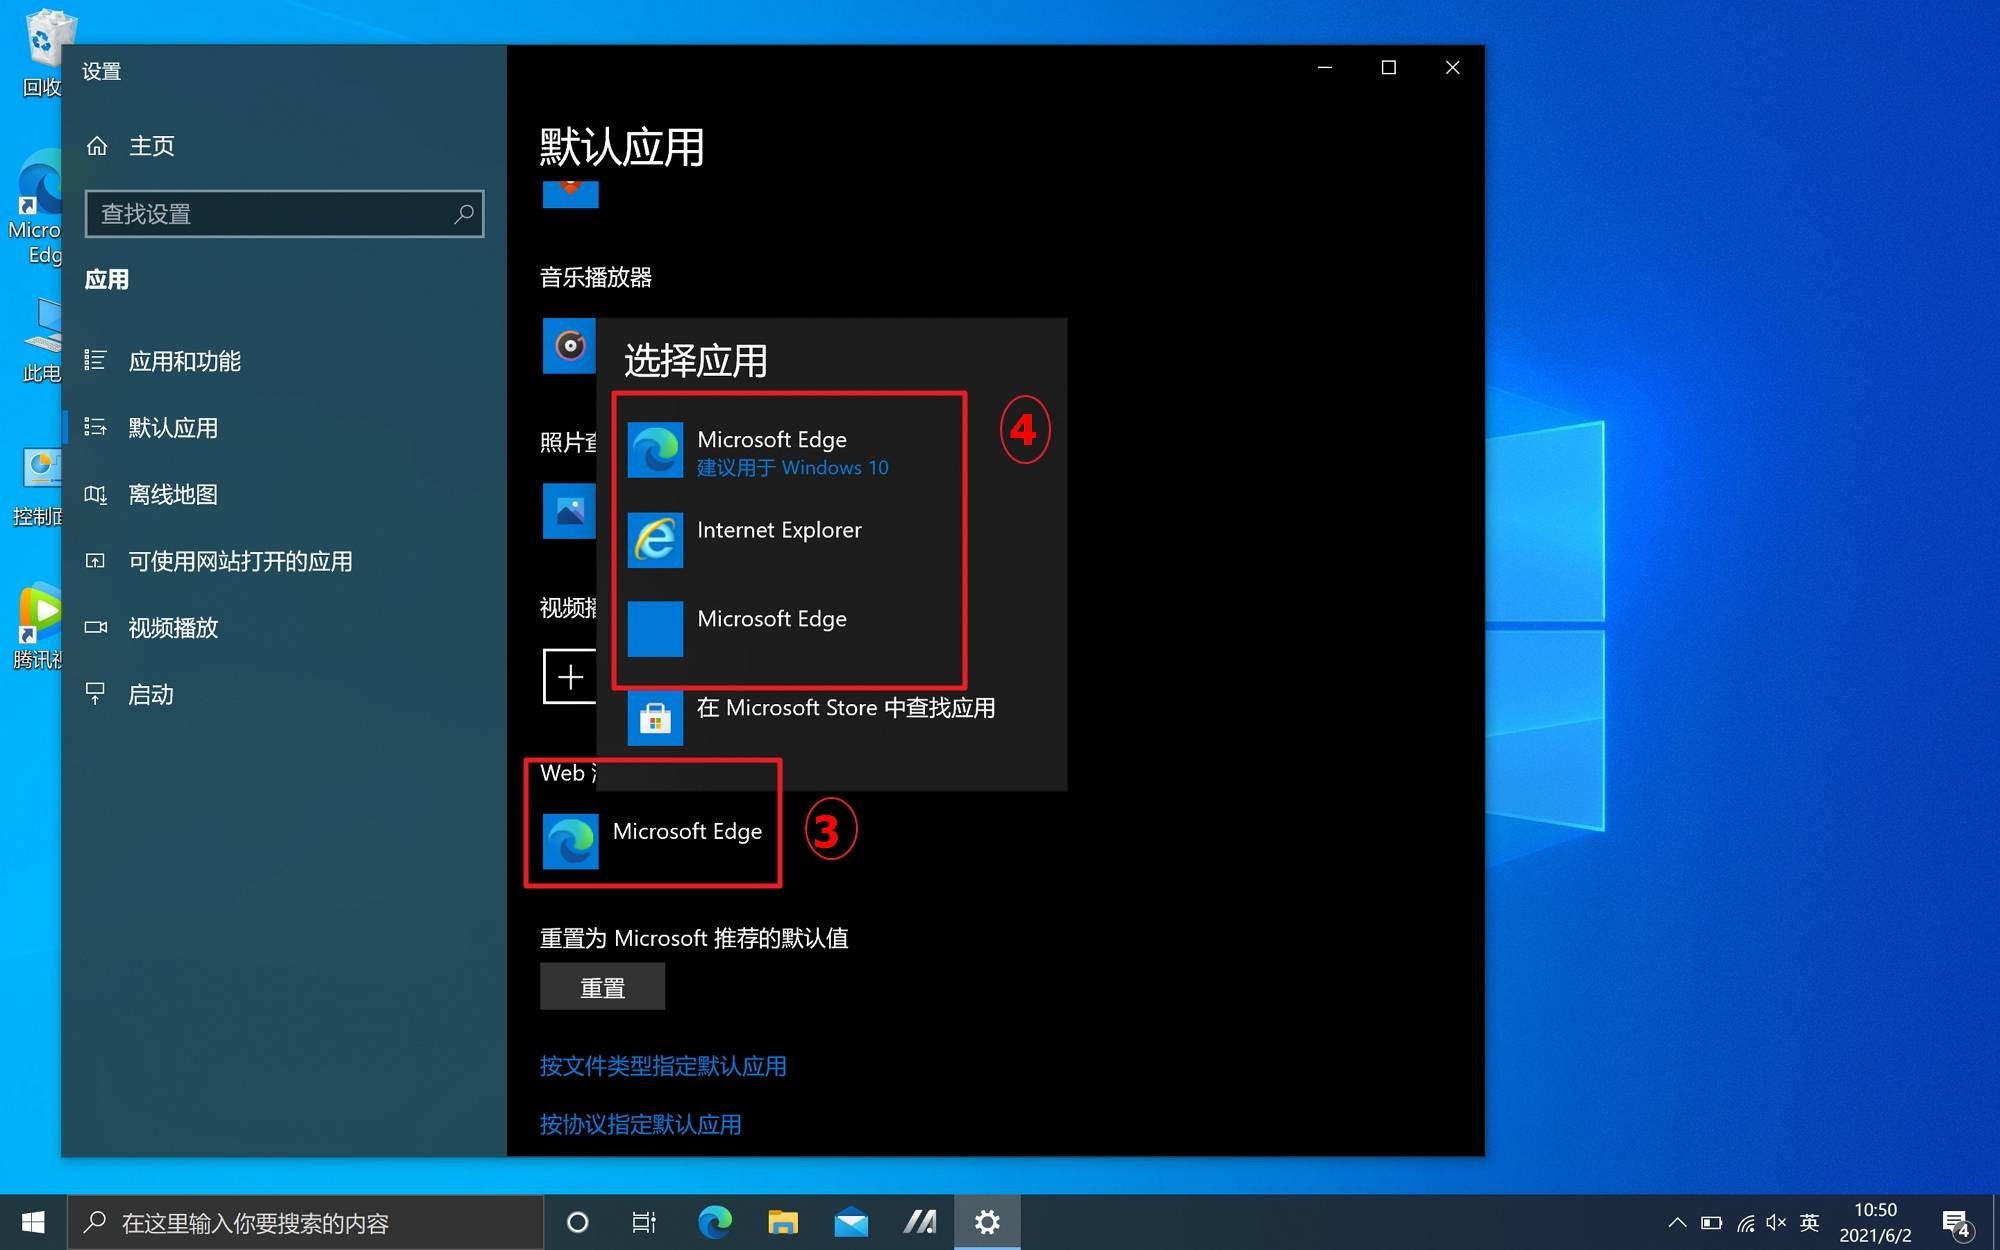
Task: Click the slanted-lines app on taskbar
Action: point(919,1222)
